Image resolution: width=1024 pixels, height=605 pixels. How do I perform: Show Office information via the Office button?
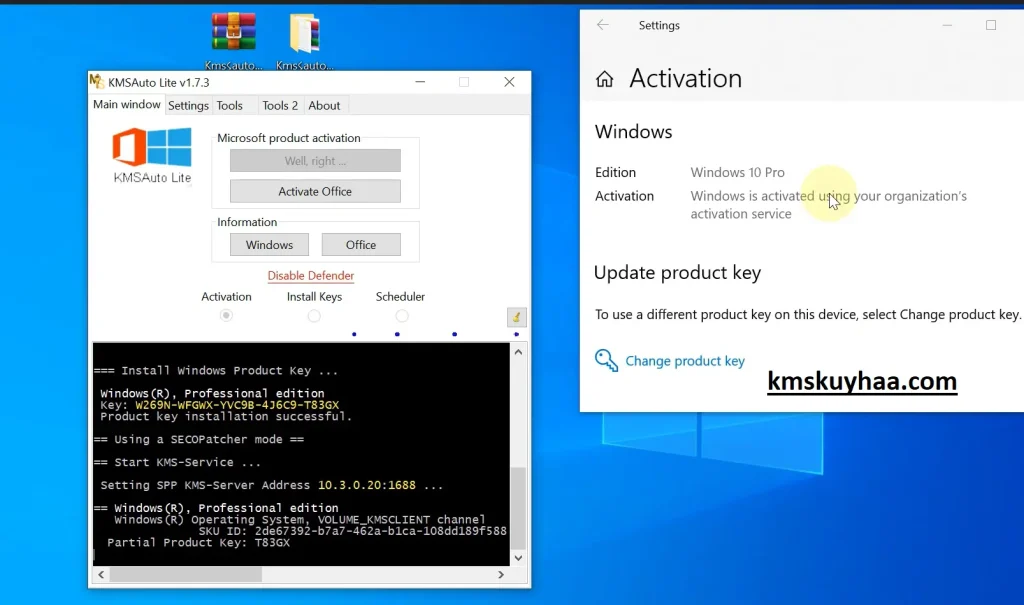point(361,244)
